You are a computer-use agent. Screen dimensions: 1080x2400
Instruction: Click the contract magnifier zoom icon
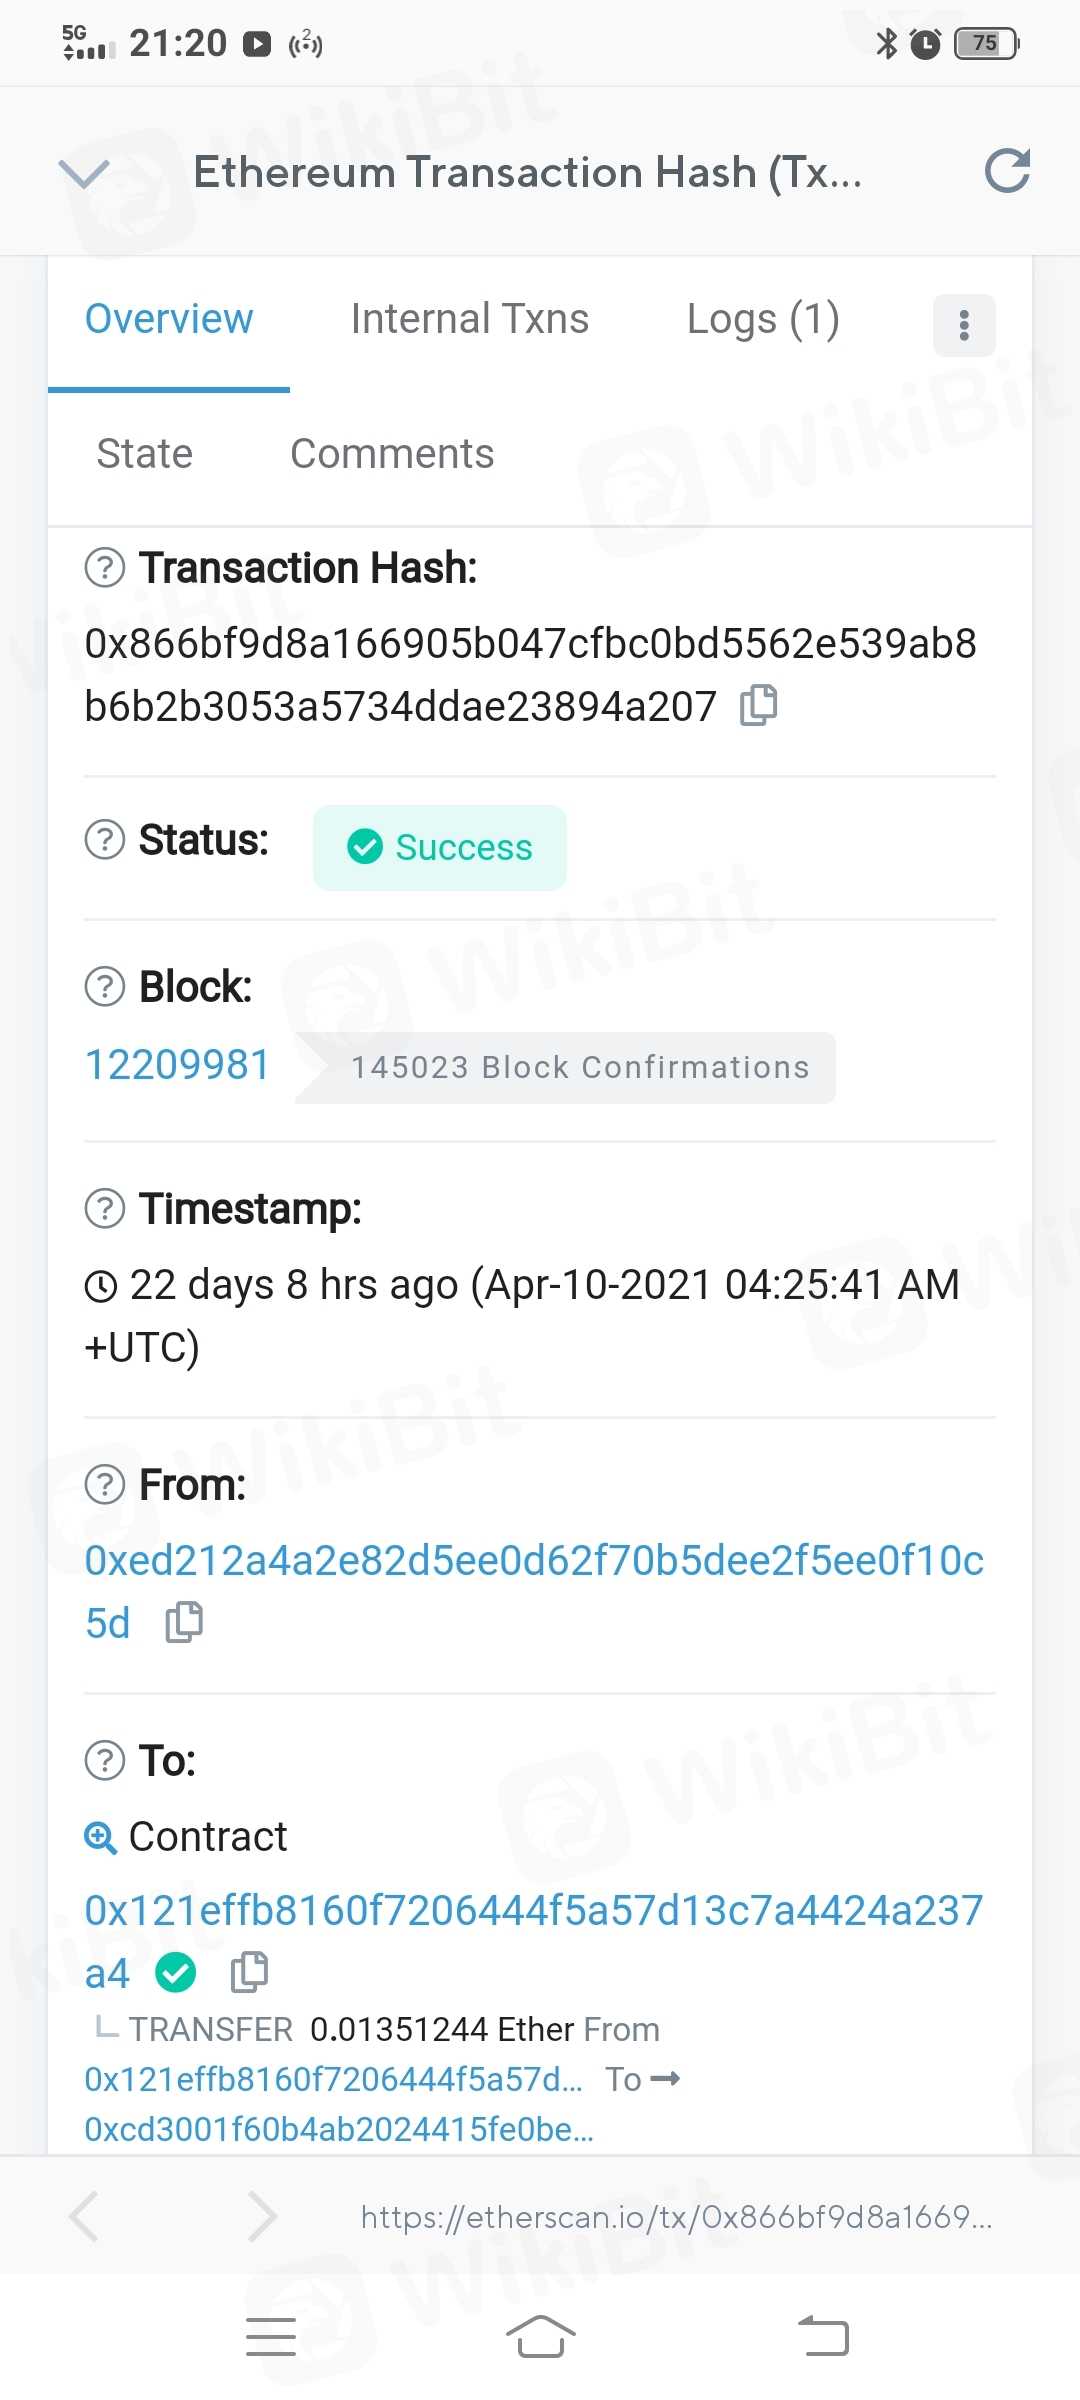[x=100, y=1837]
